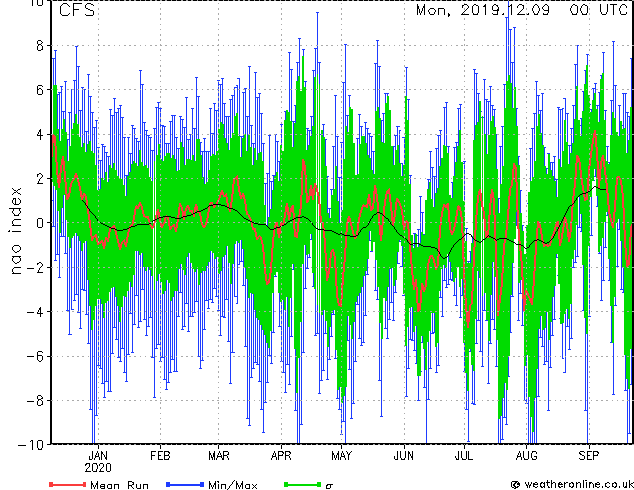Click the y-axis value -4
Image resolution: width=634 pixels, height=490 pixels.
point(35,311)
